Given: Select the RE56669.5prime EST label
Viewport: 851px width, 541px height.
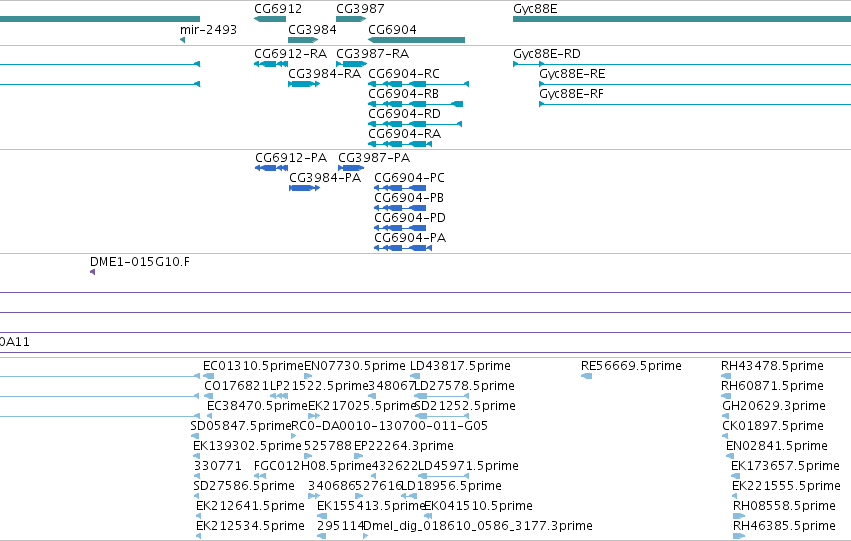Looking at the screenshot, I should [x=631, y=366].
